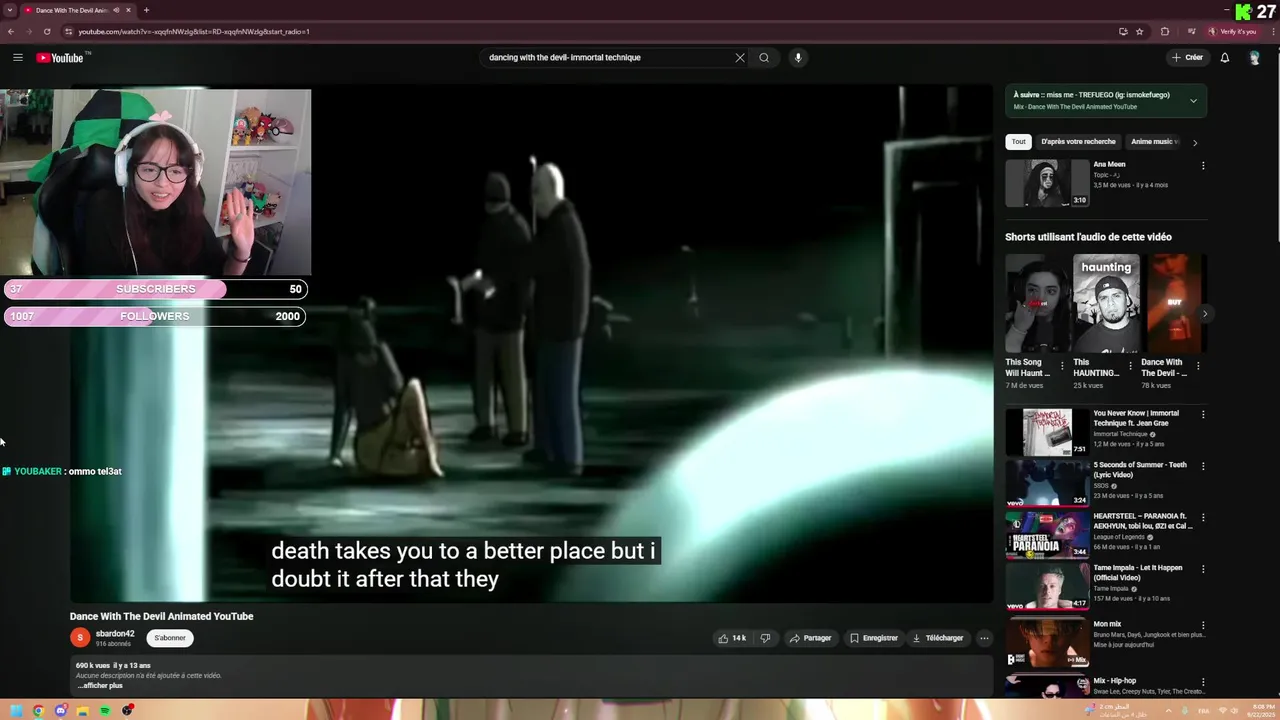1280x720 pixels.
Task: Play or pause the video player
Action: pyautogui.click(x=531, y=345)
